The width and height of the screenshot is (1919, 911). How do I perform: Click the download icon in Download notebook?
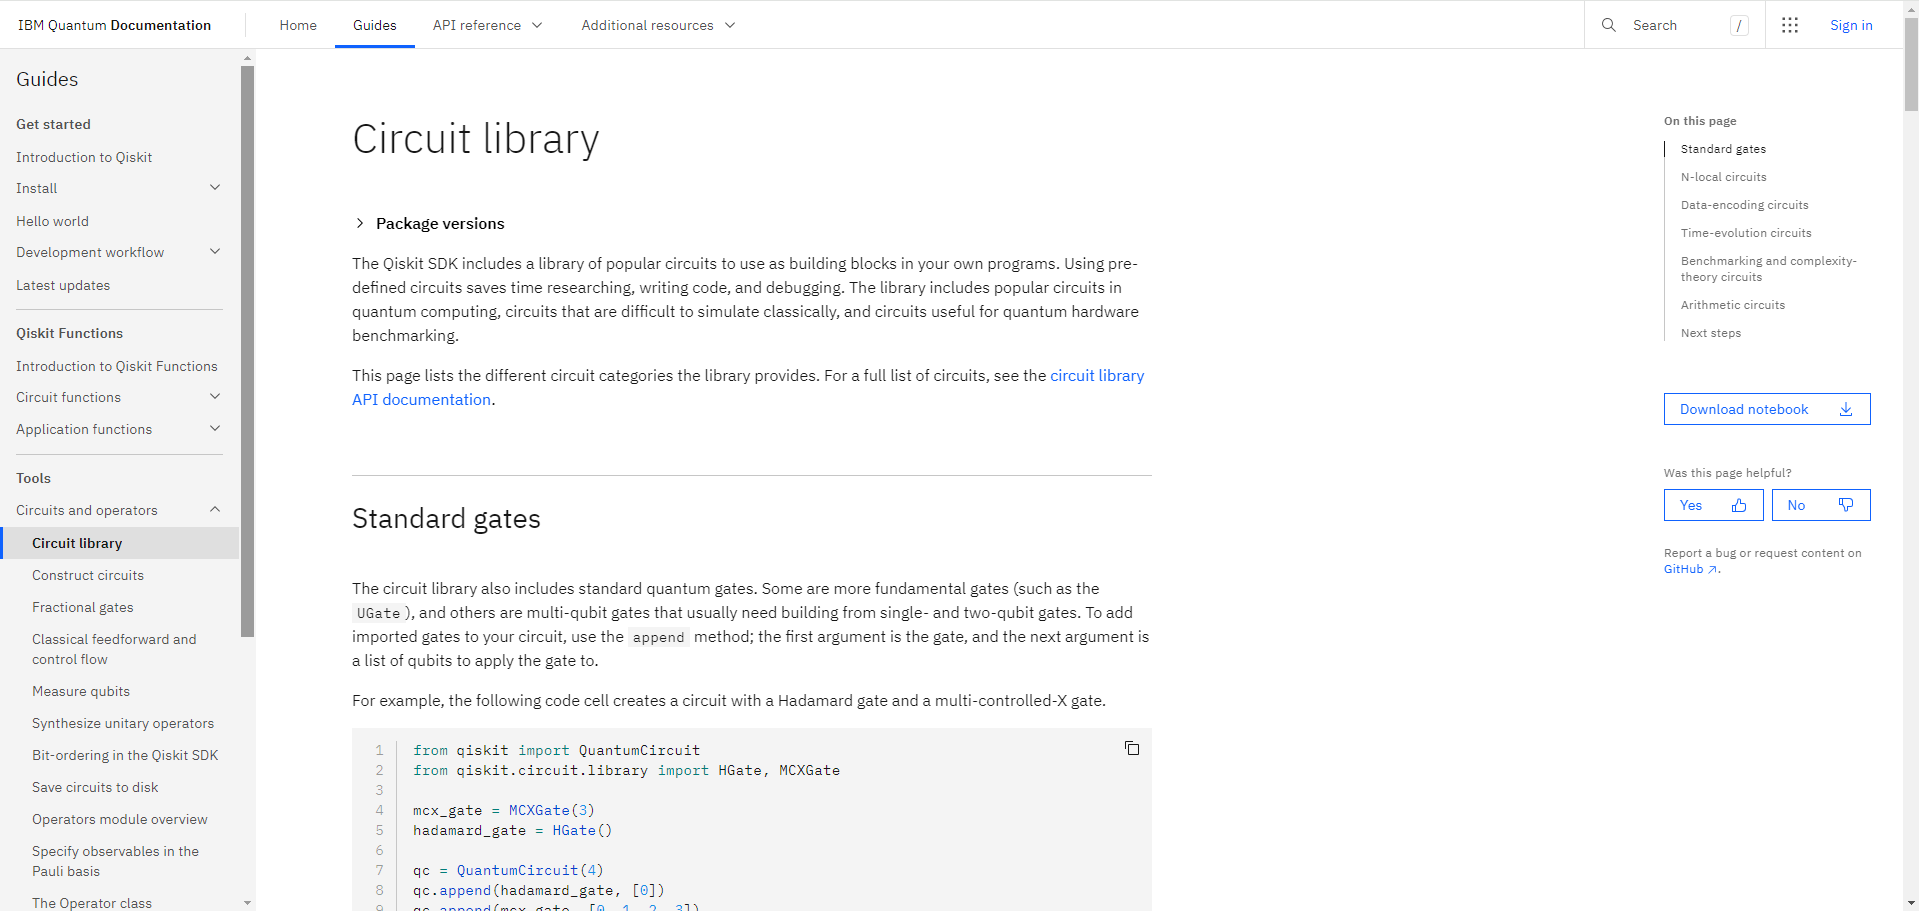(x=1846, y=409)
